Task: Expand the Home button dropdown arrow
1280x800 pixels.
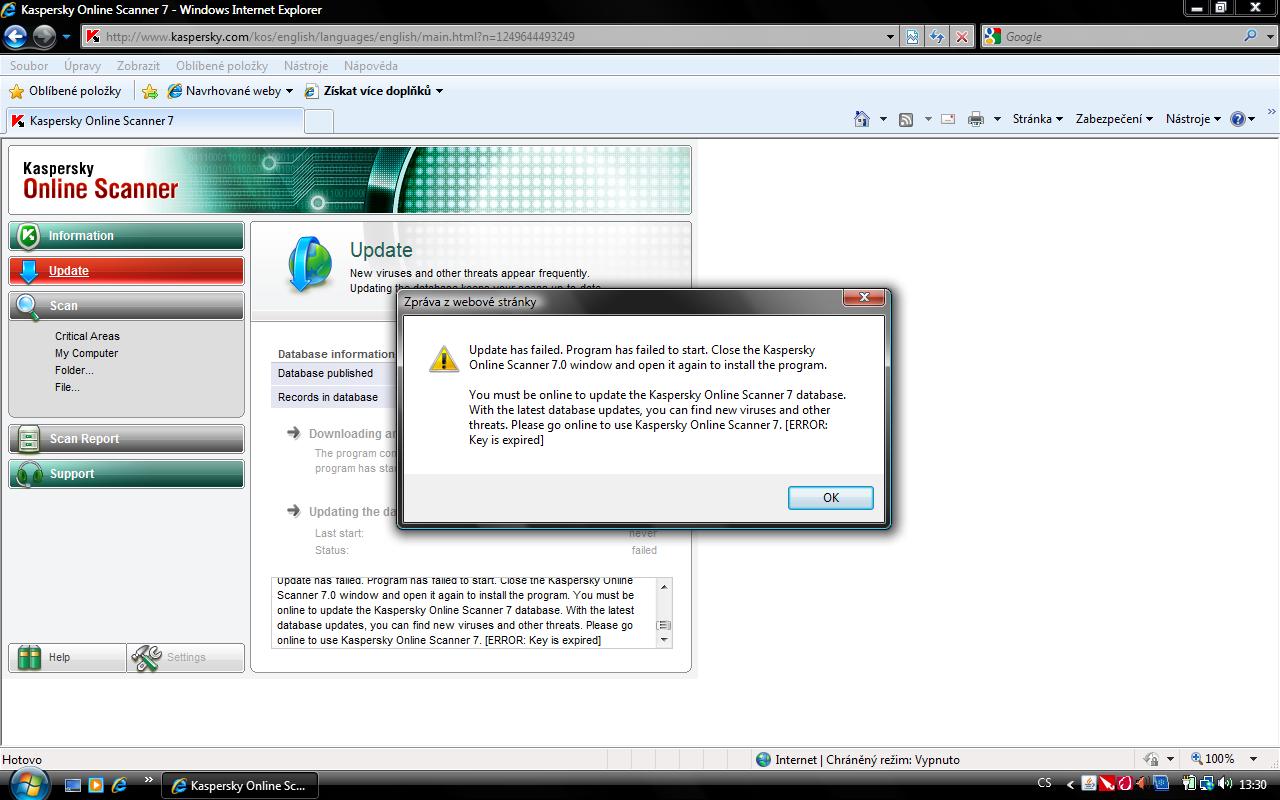Action: tap(883, 119)
